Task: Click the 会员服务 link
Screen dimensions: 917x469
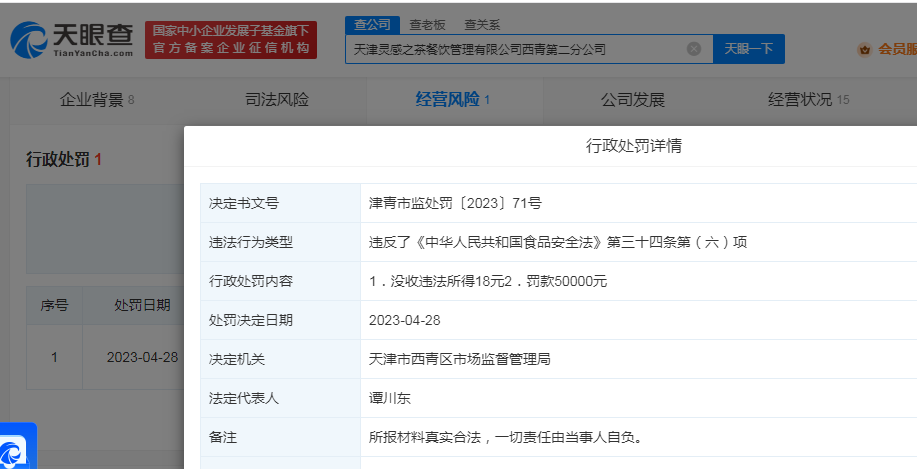Action: [897, 50]
